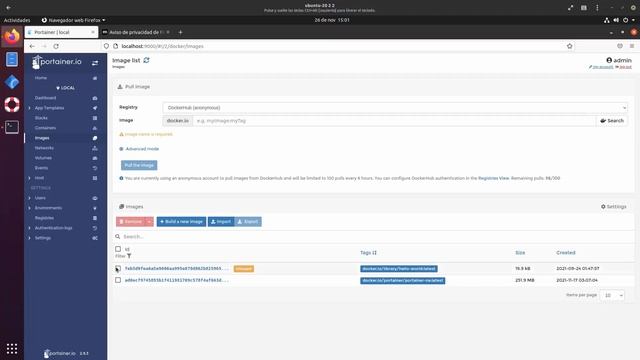The height and width of the screenshot is (360, 640).
Task: Open the Firefox hamburger menu
Action: click(x=632, y=46)
